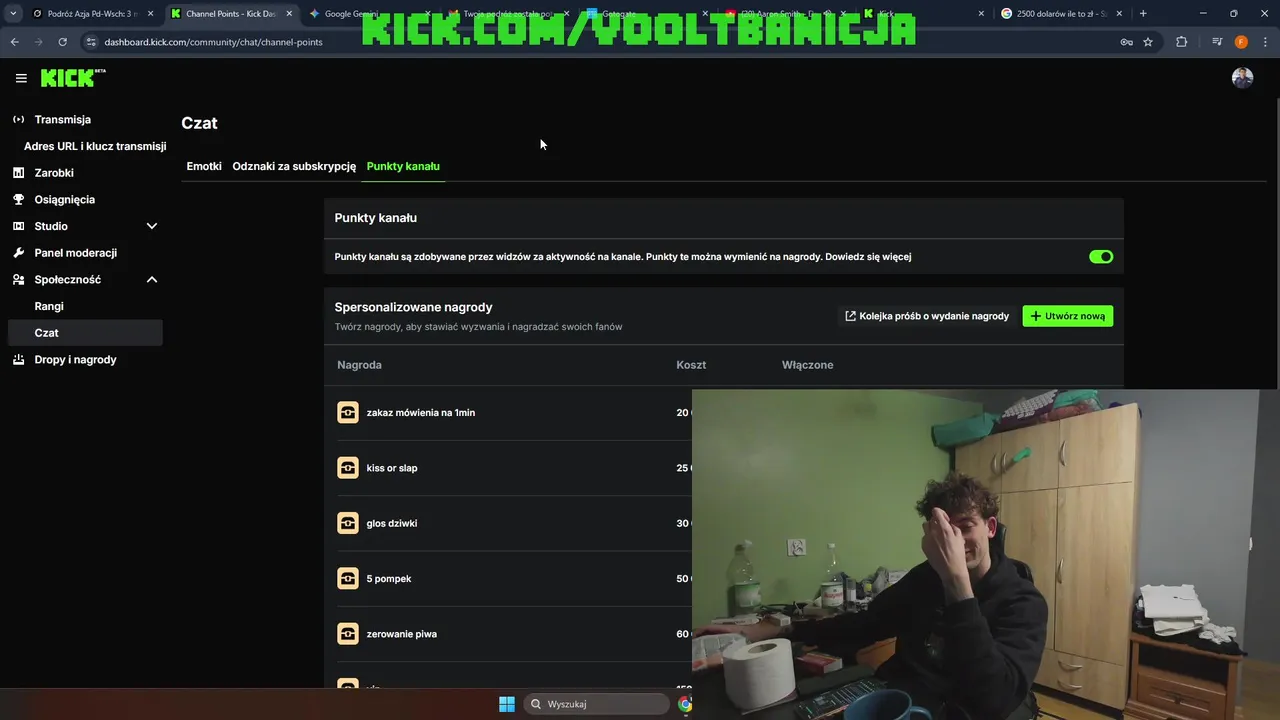
Task: Open Osiągnięcia in the sidebar
Action: pyautogui.click(x=64, y=199)
